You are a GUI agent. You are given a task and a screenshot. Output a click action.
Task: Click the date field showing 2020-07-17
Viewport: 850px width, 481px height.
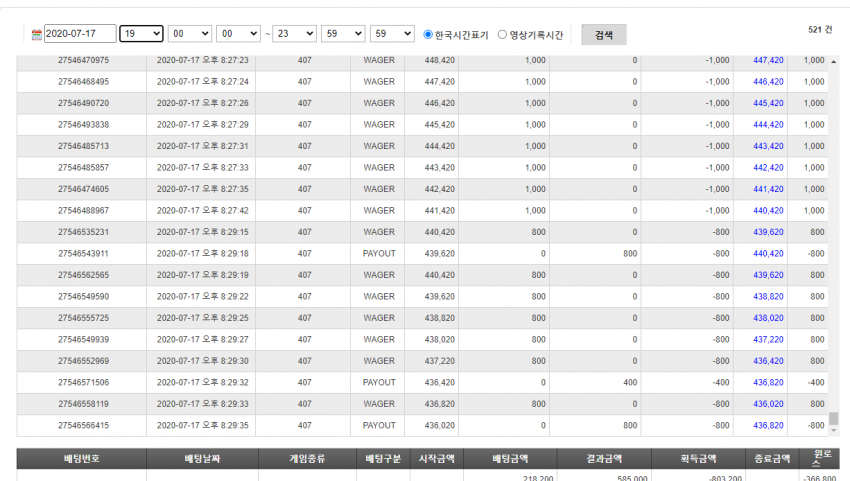(80, 34)
